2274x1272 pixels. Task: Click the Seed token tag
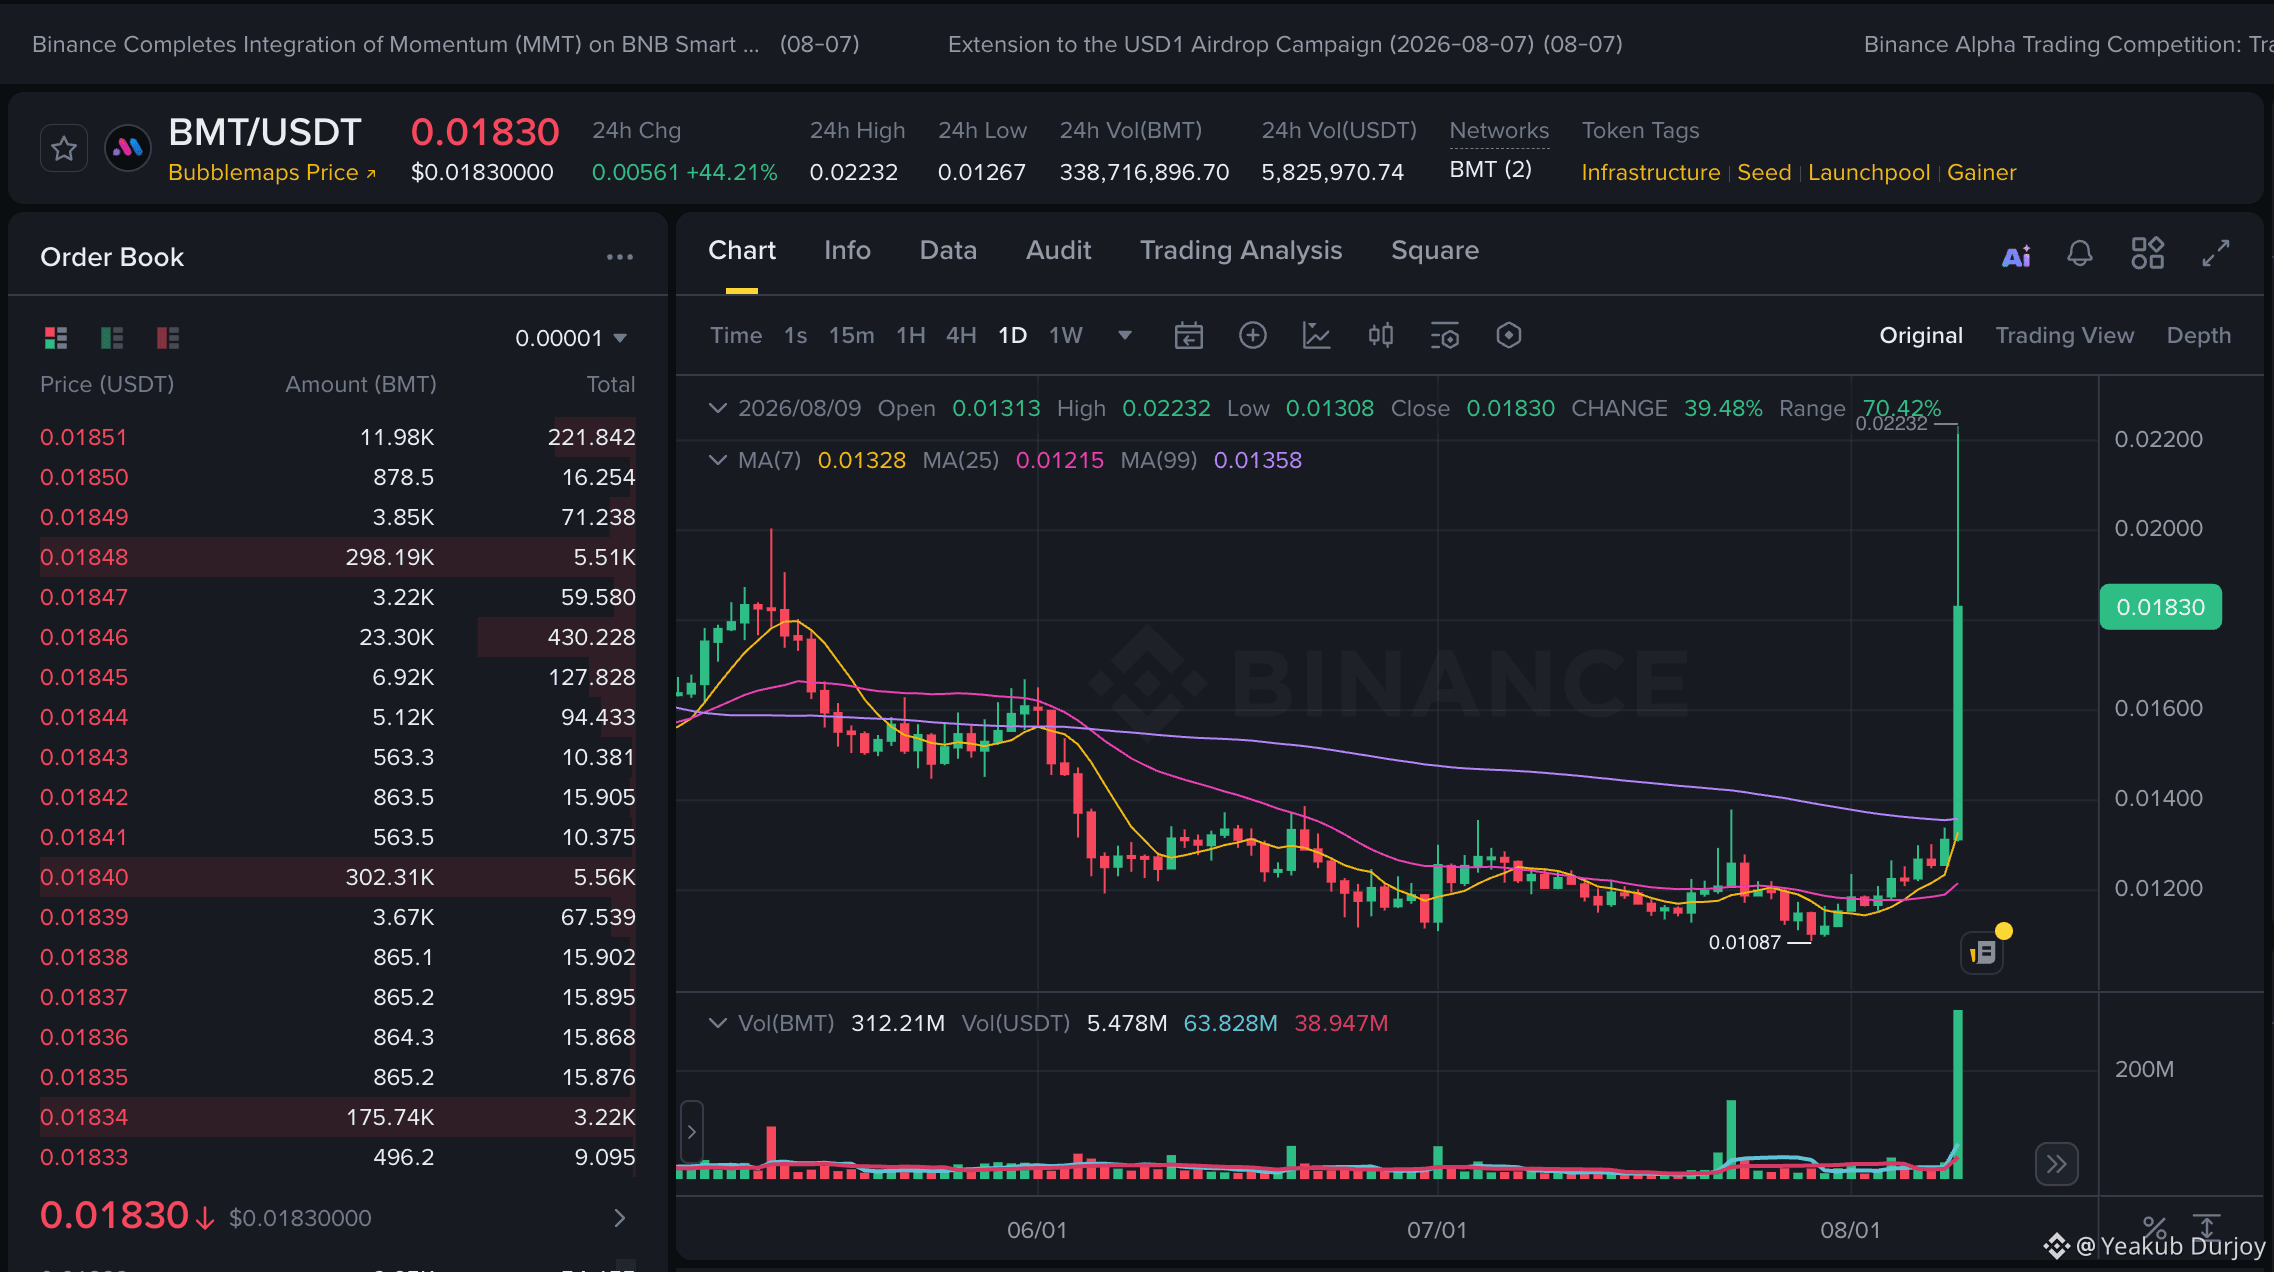click(1764, 173)
